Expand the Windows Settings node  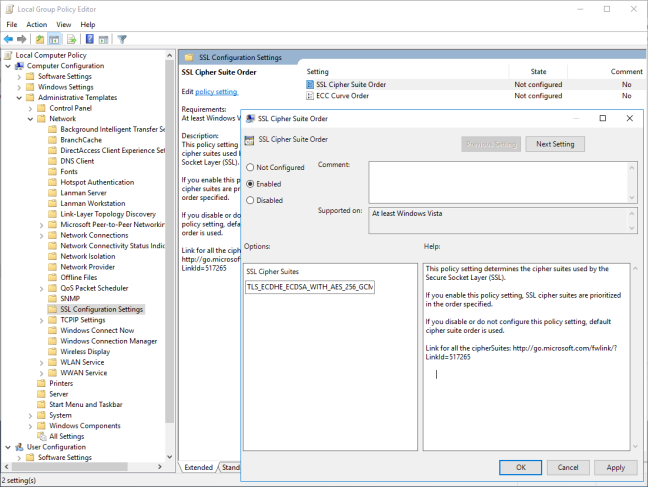[x=19, y=87]
